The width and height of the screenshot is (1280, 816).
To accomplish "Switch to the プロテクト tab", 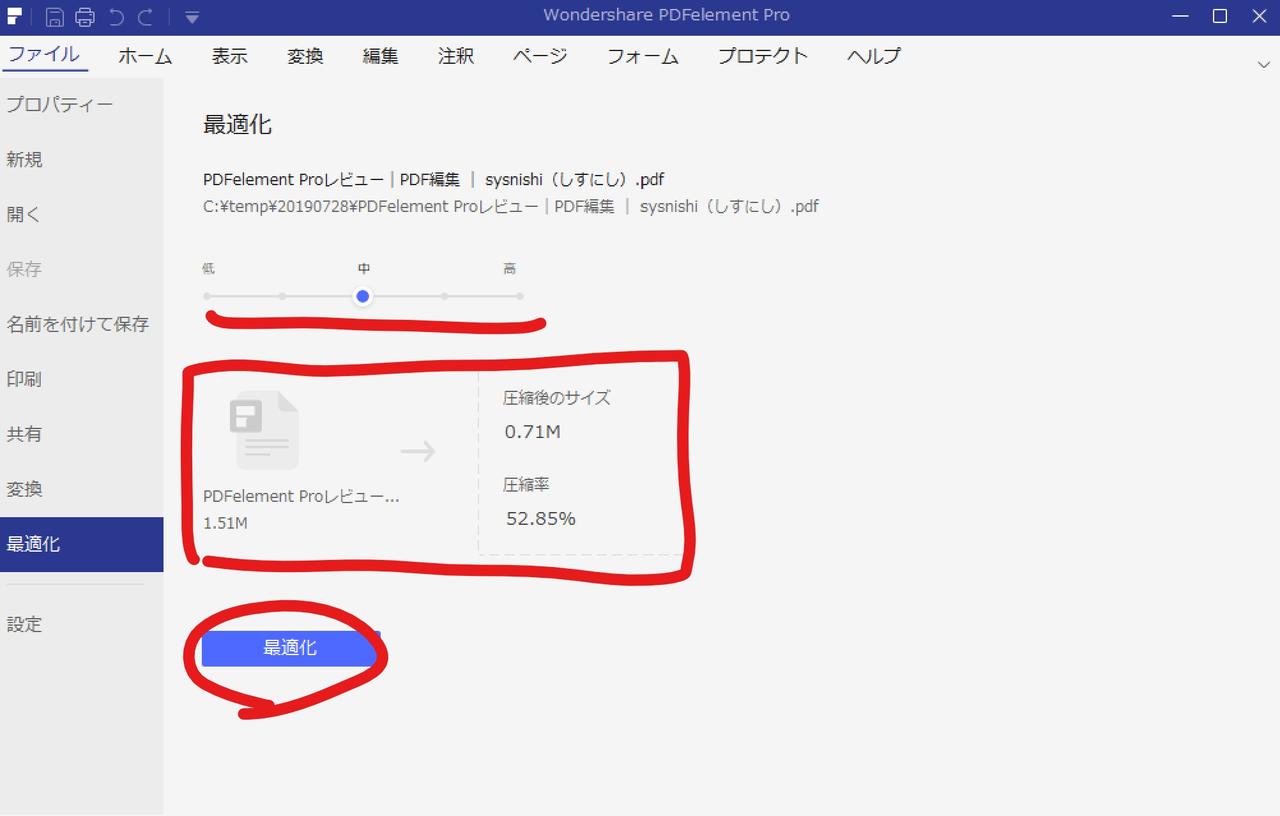I will 763,56.
